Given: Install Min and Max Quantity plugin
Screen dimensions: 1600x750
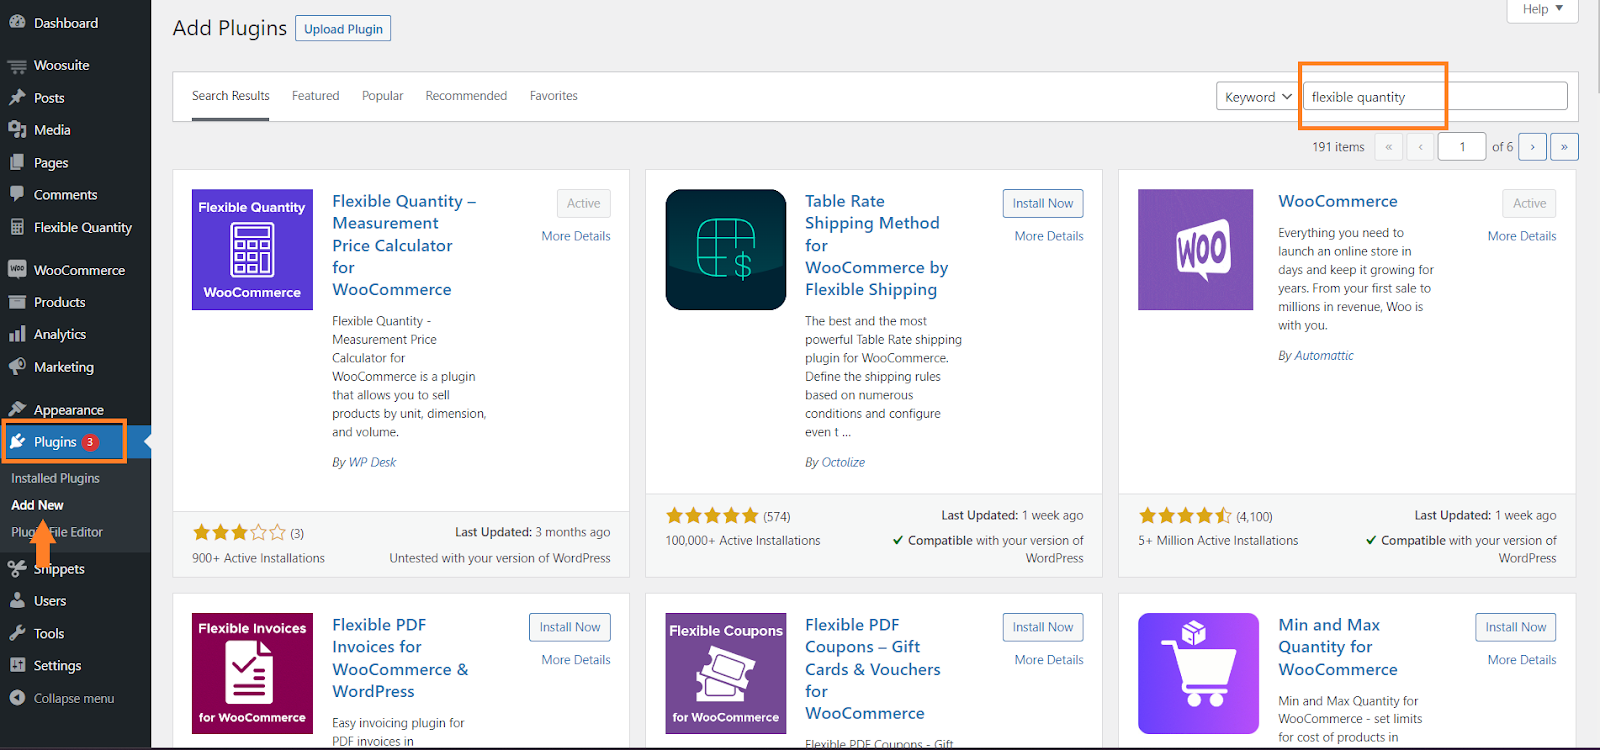Looking at the screenshot, I should click(1515, 627).
